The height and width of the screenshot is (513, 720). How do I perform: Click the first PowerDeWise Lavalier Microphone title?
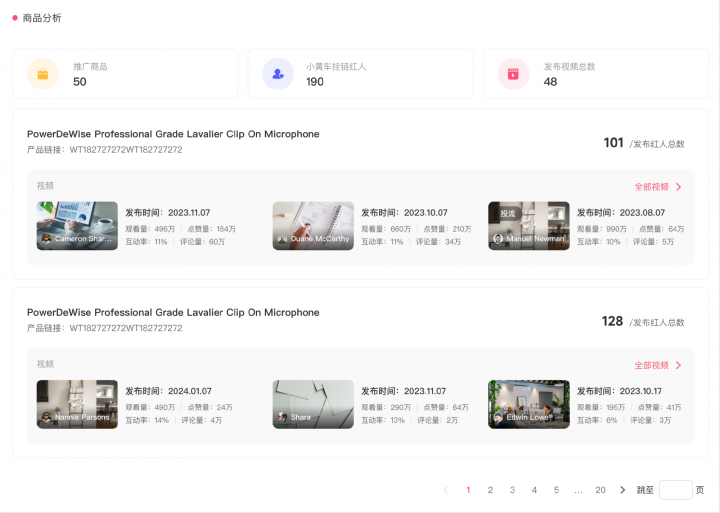click(173, 134)
